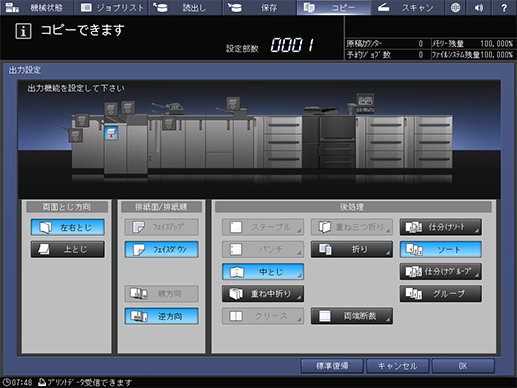Select right of the two top tray icons
The width and height of the screenshot is (517, 388).
coord(128,107)
